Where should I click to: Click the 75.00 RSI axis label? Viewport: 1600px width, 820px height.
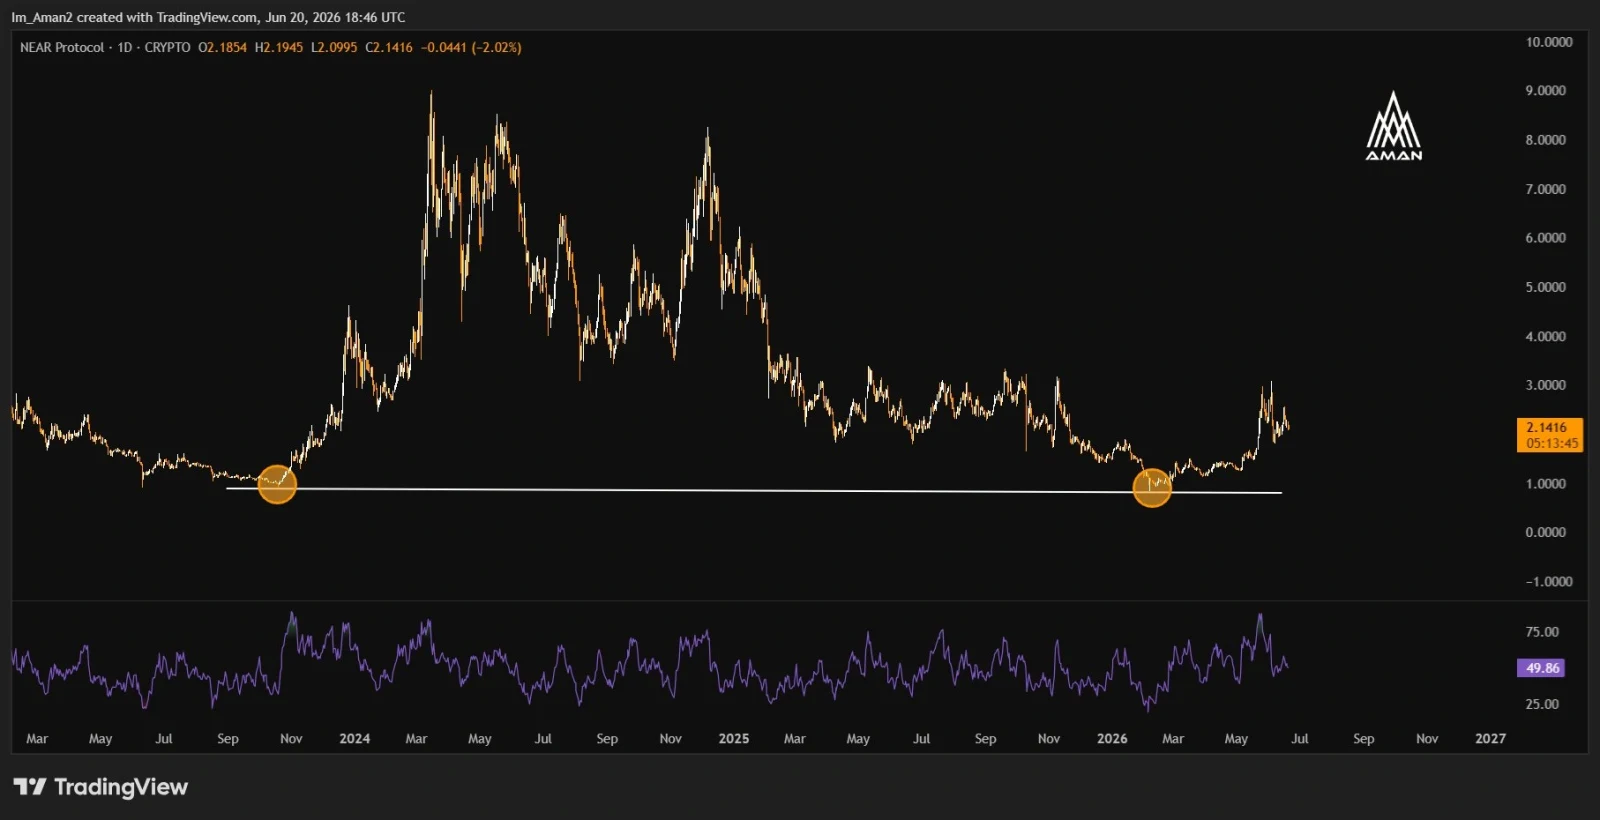click(x=1542, y=632)
